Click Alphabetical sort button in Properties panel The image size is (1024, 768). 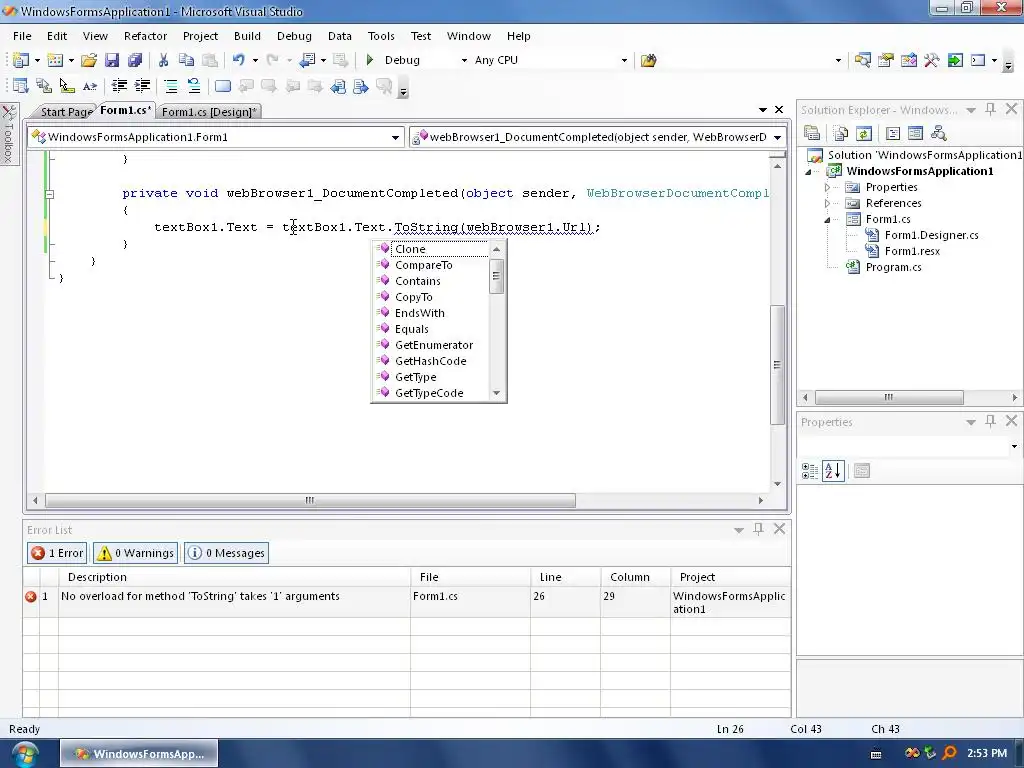[x=833, y=471]
